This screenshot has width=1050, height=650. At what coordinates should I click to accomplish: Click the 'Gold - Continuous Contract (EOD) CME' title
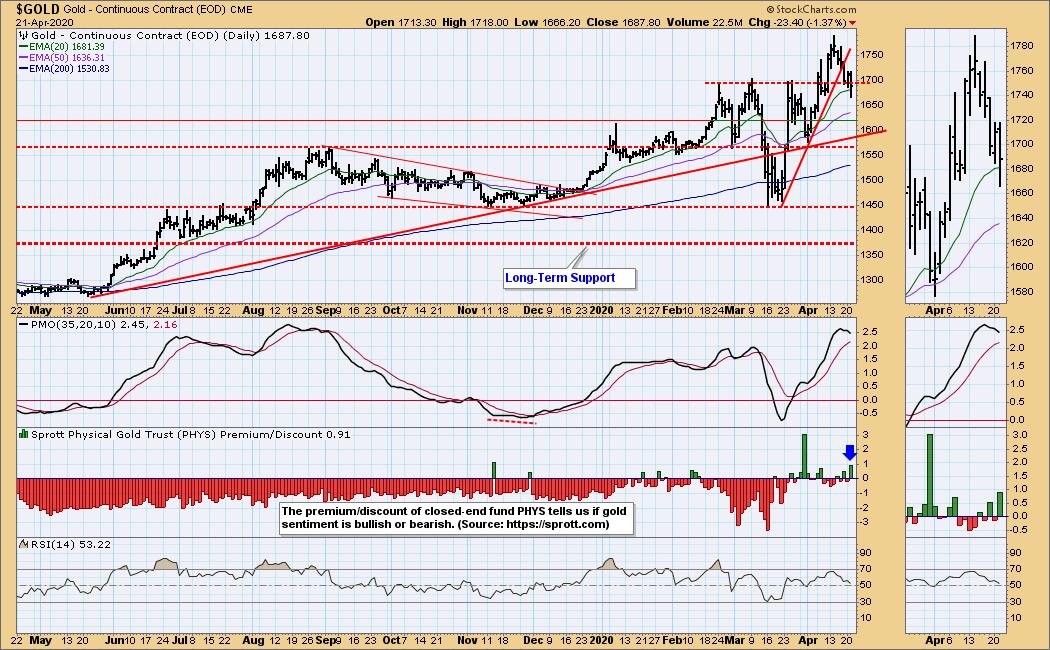click(158, 9)
